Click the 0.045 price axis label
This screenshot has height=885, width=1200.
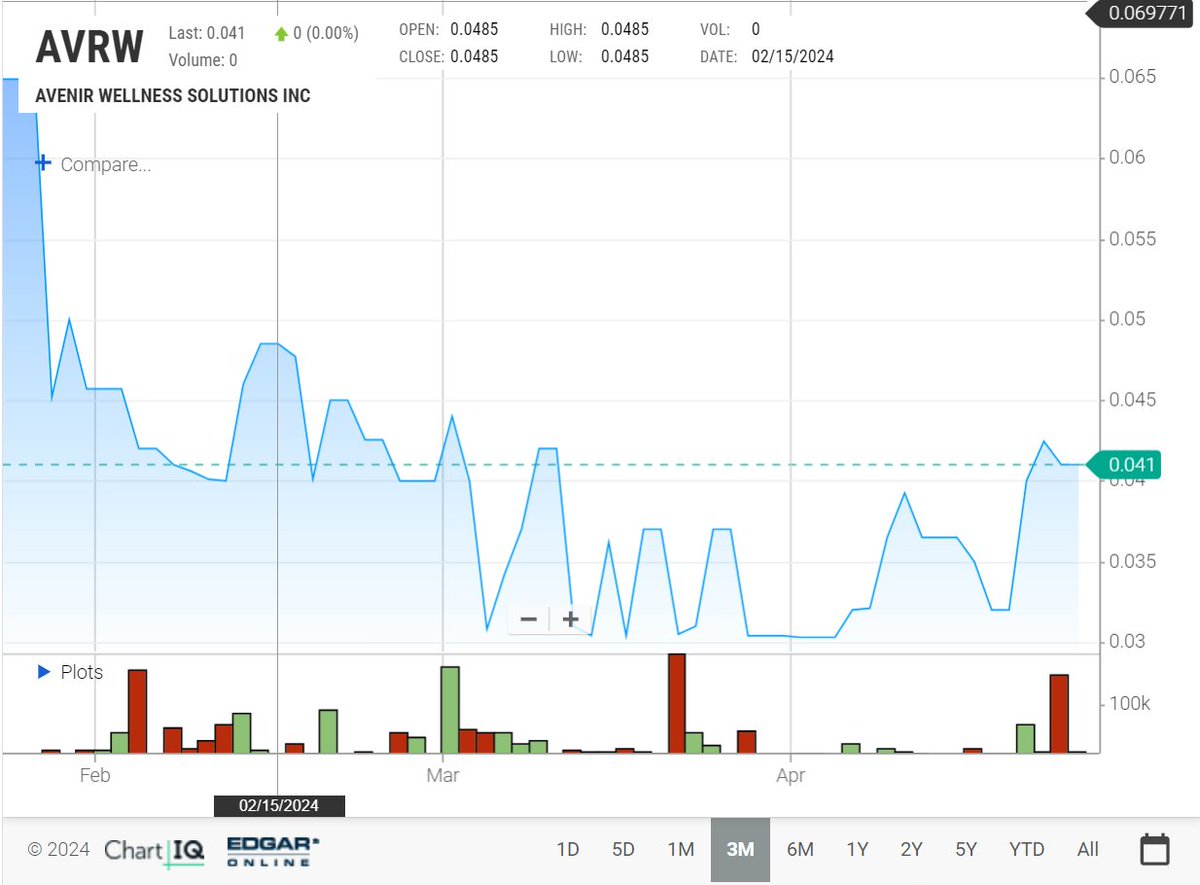pyautogui.click(x=1133, y=400)
